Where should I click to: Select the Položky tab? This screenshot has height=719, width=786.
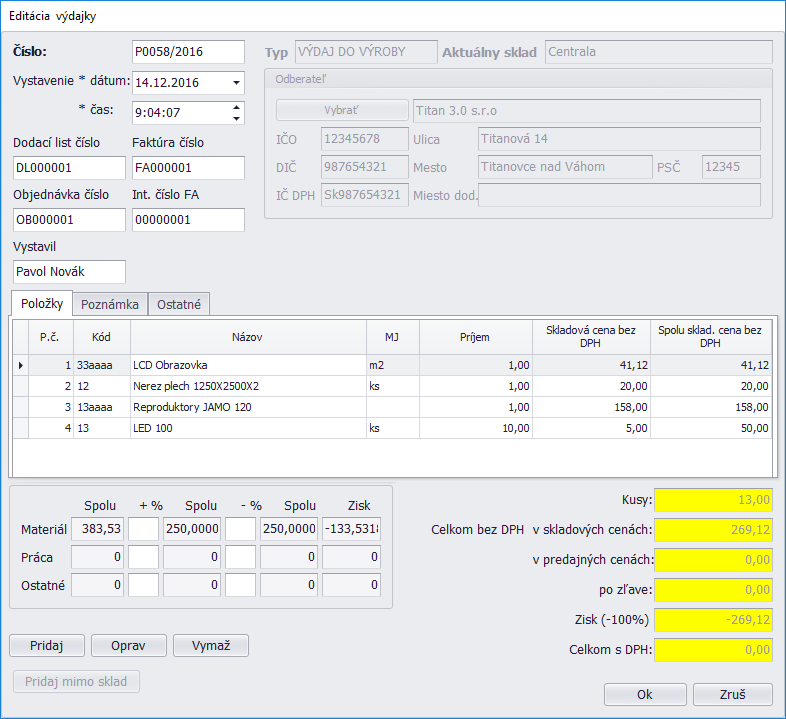(x=42, y=303)
